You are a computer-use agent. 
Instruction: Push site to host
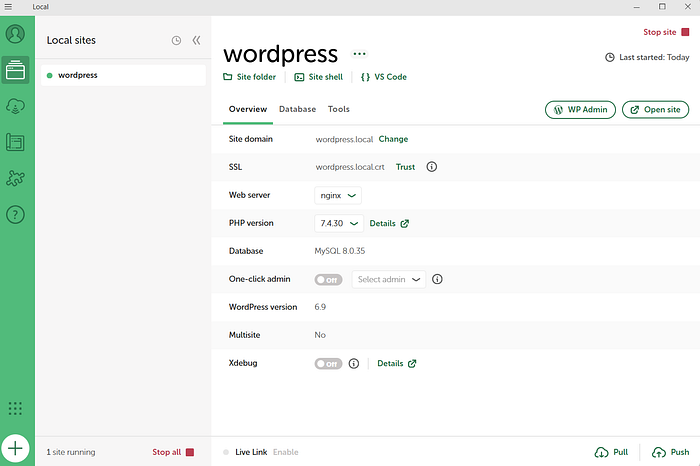pyautogui.click(x=671, y=452)
